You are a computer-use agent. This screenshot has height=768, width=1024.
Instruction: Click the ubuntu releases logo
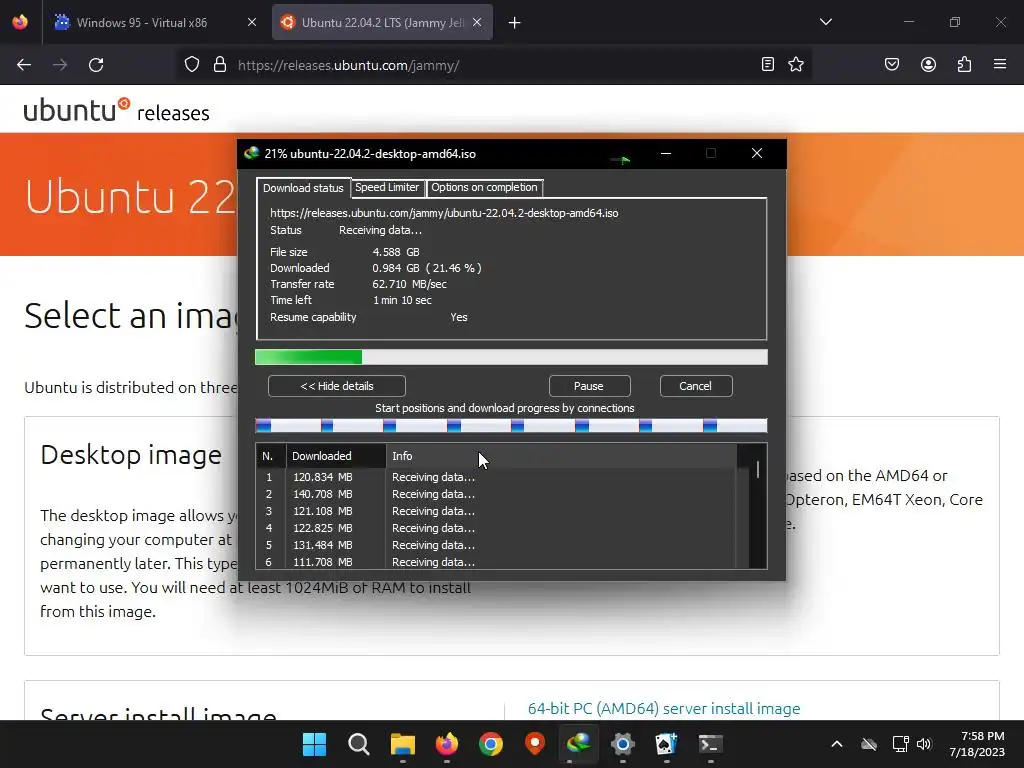tap(116, 110)
